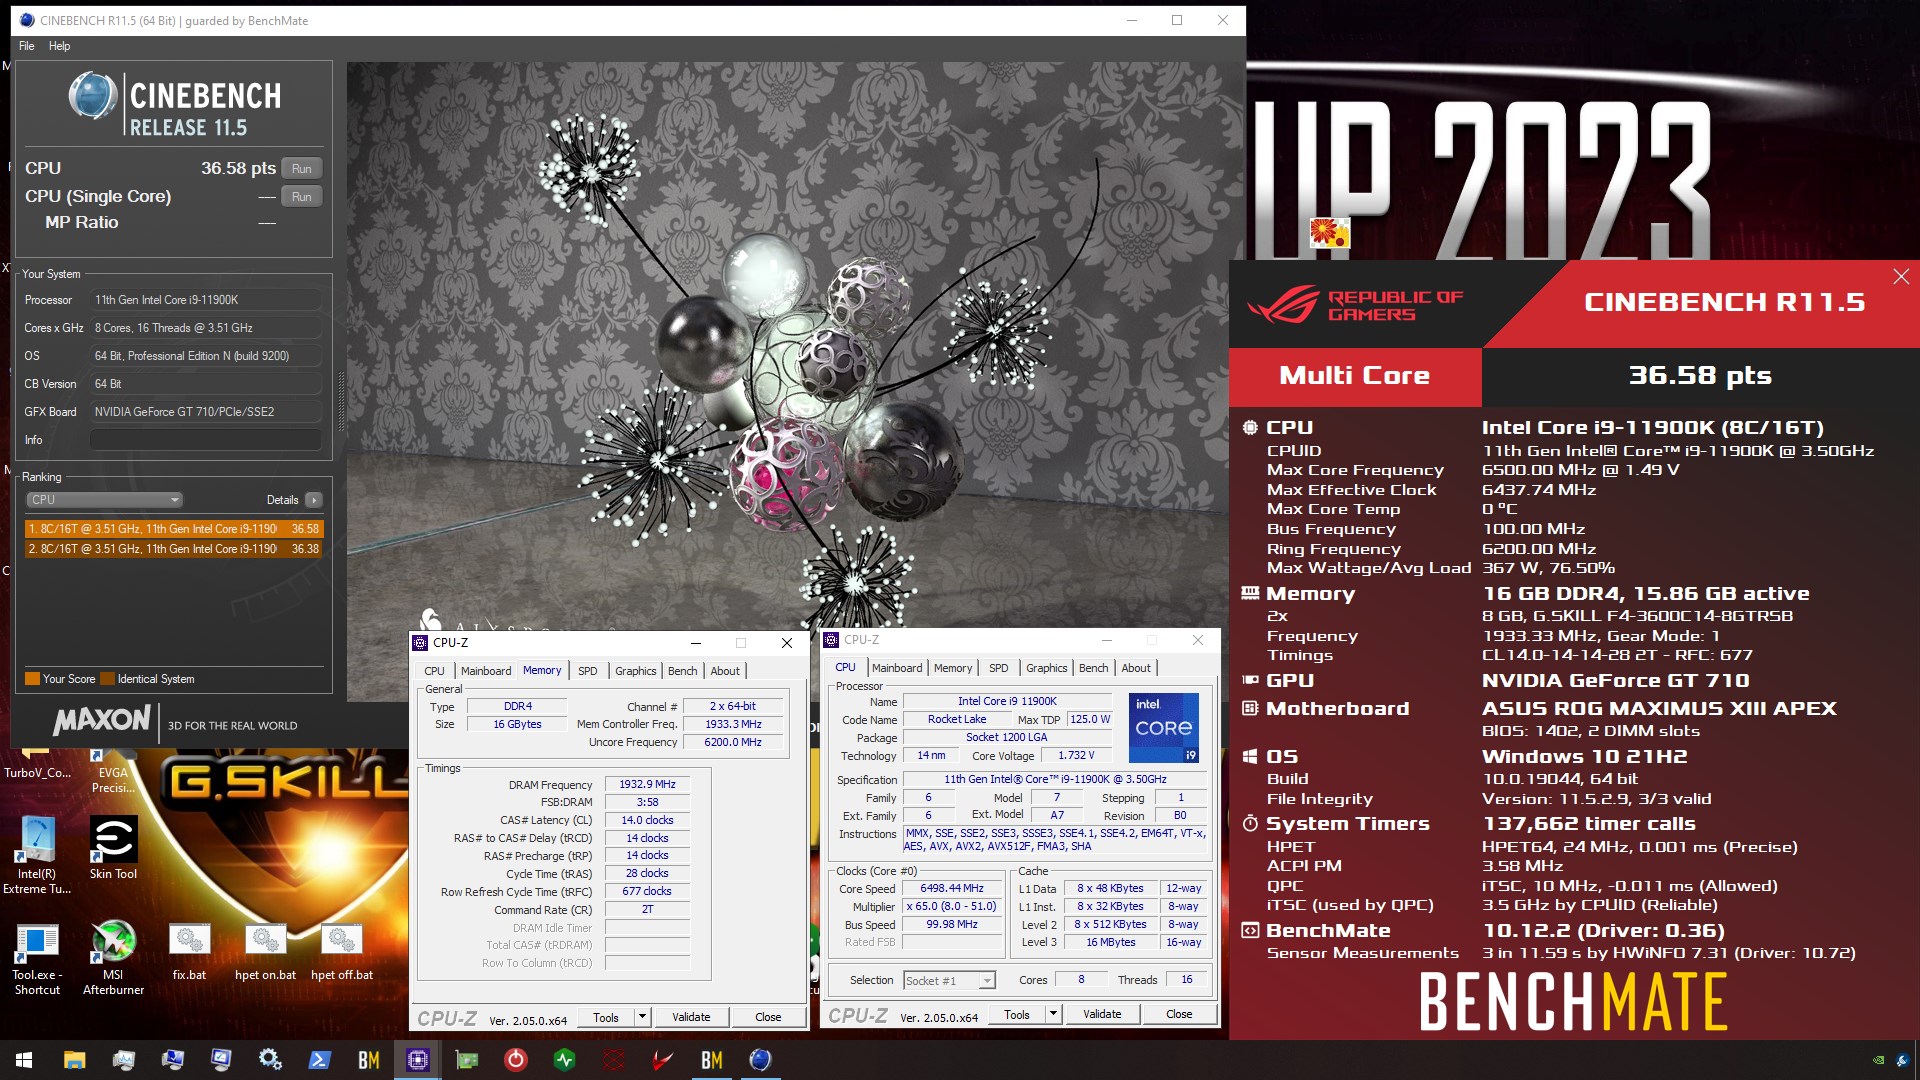Open Tool.exe - Shortcut desktop icon

point(37,959)
